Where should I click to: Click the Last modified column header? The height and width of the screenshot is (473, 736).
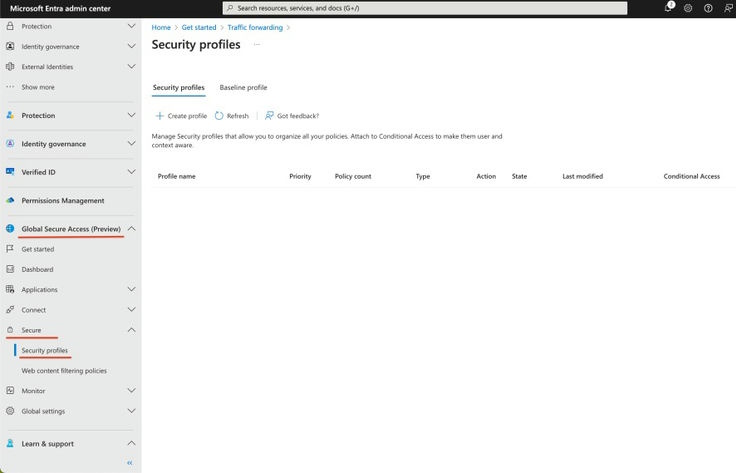(583, 176)
